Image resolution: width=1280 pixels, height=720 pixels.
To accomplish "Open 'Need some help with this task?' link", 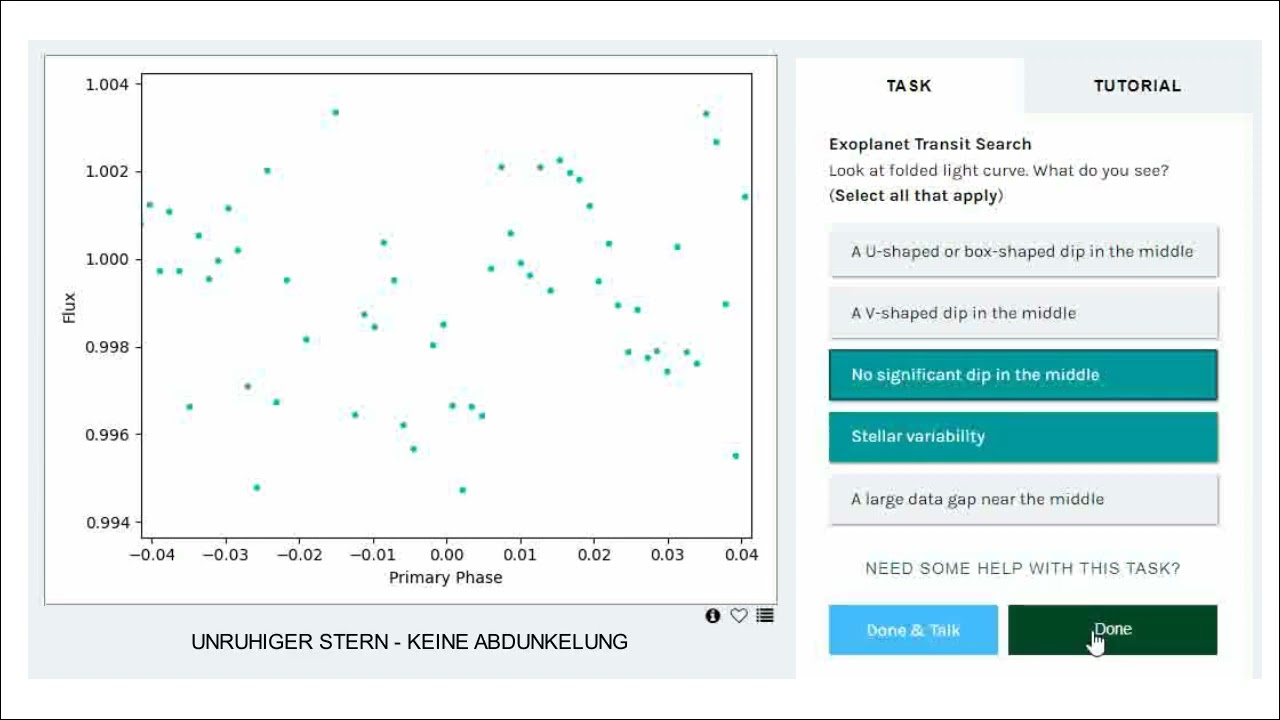I will (x=1022, y=569).
